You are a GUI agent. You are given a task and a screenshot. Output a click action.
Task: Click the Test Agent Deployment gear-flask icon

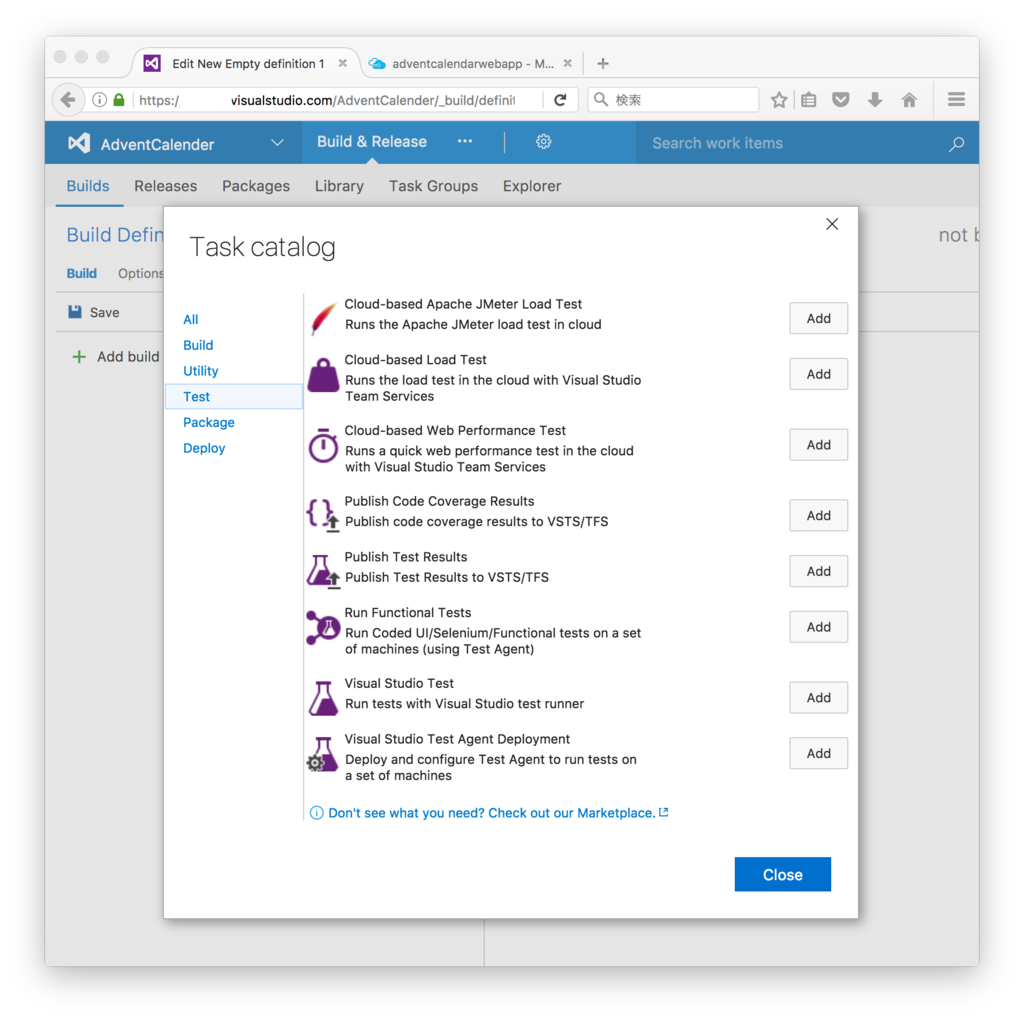323,754
